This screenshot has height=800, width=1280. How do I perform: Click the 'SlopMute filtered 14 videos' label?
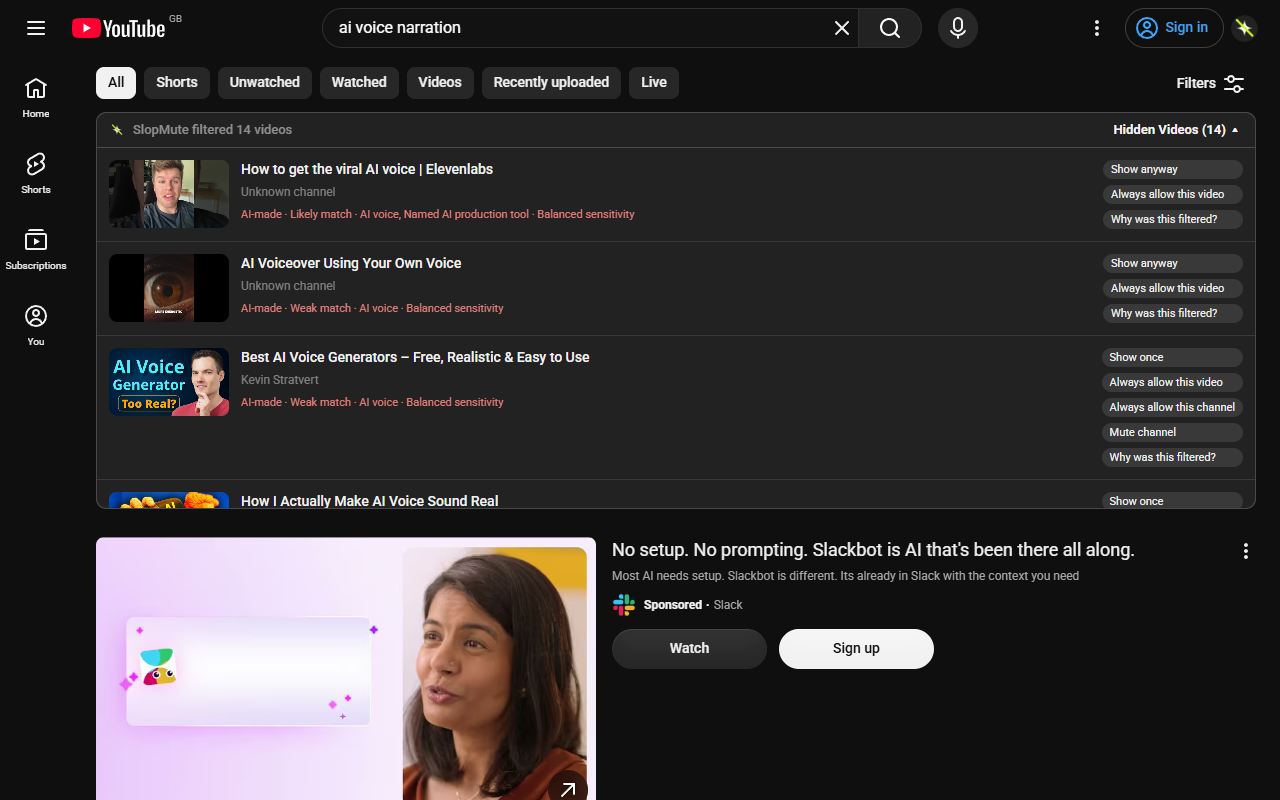click(212, 130)
